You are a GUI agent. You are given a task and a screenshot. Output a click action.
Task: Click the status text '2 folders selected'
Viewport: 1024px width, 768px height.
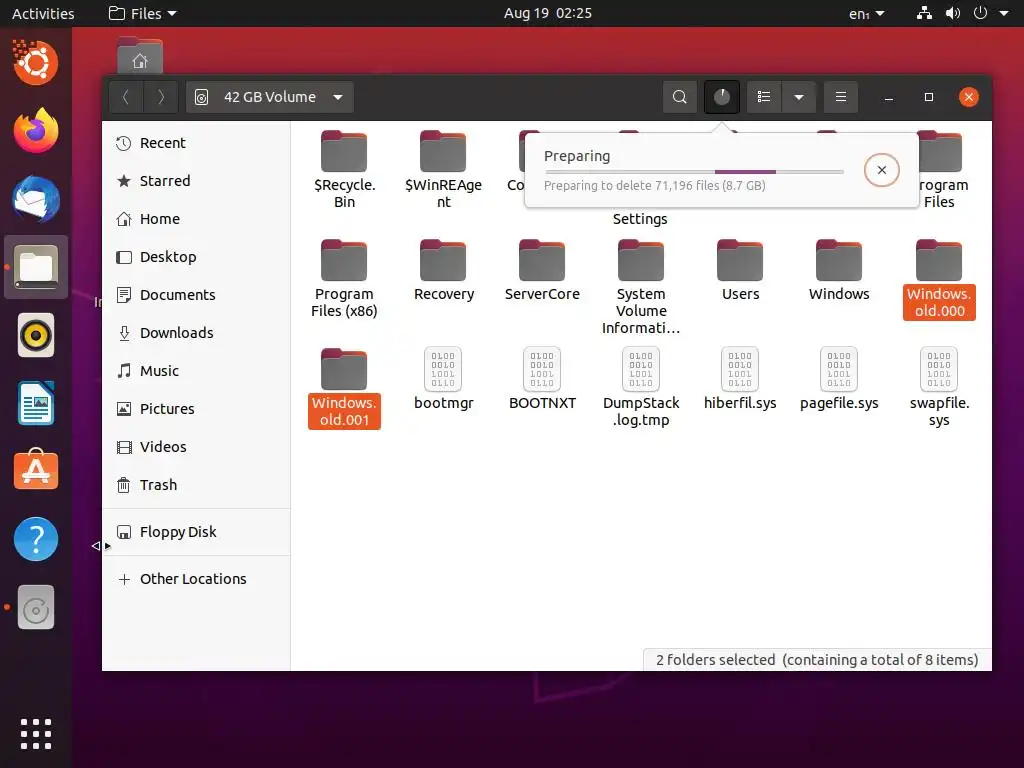pos(715,660)
